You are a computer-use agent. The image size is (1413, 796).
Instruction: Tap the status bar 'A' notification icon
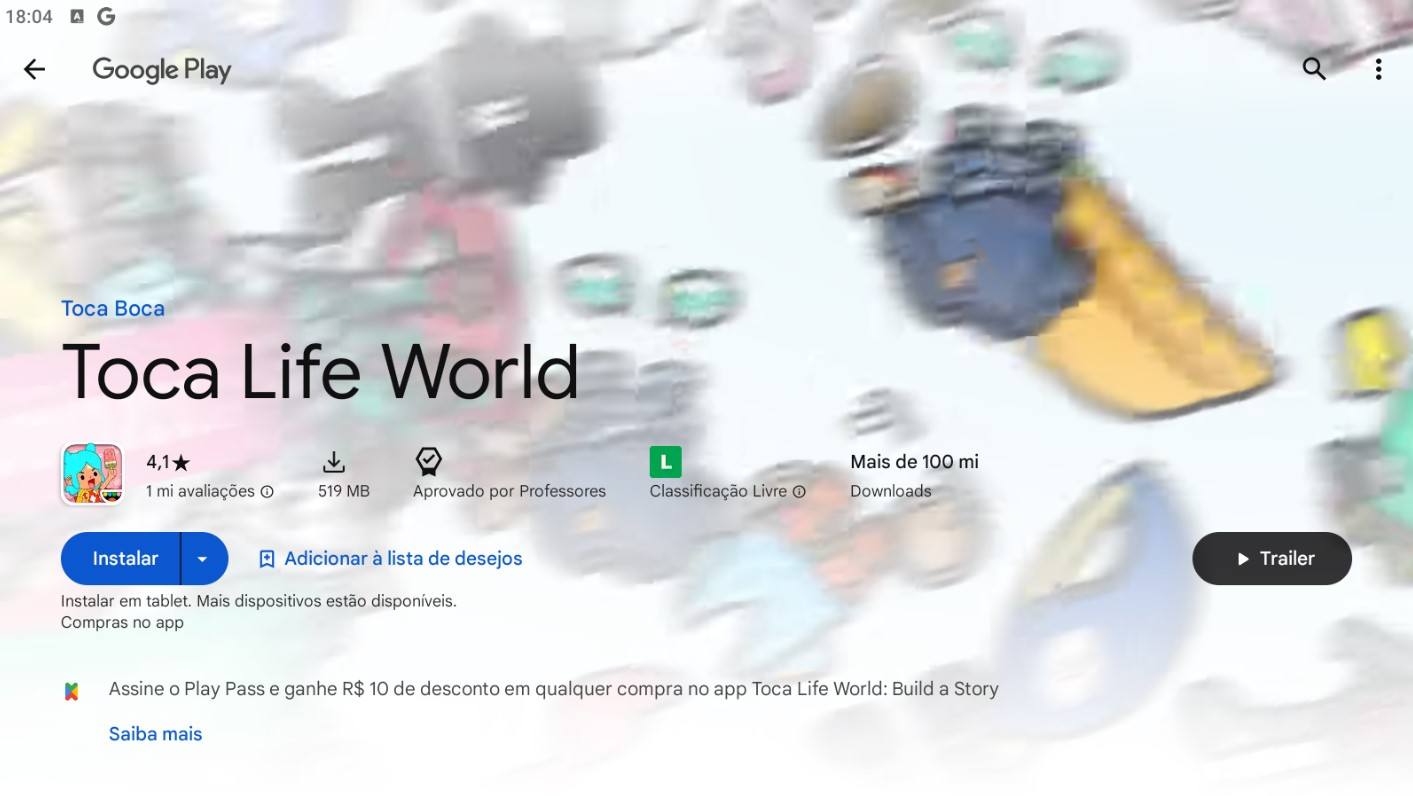(77, 16)
